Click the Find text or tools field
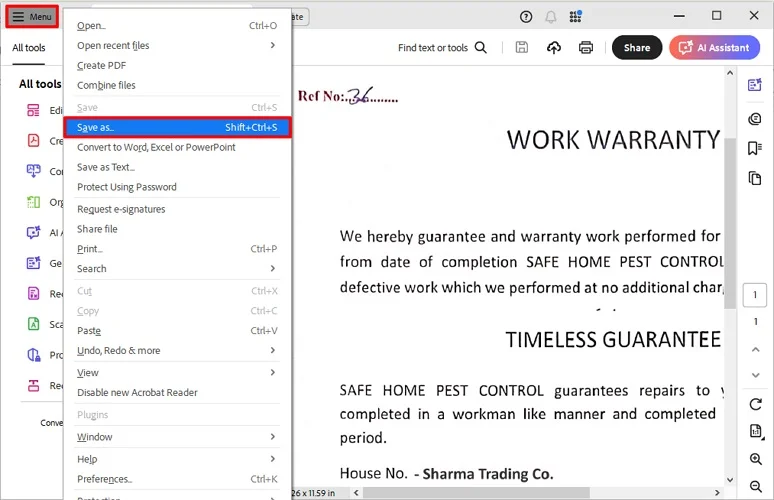The width and height of the screenshot is (774, 500). tap(442, 47)
